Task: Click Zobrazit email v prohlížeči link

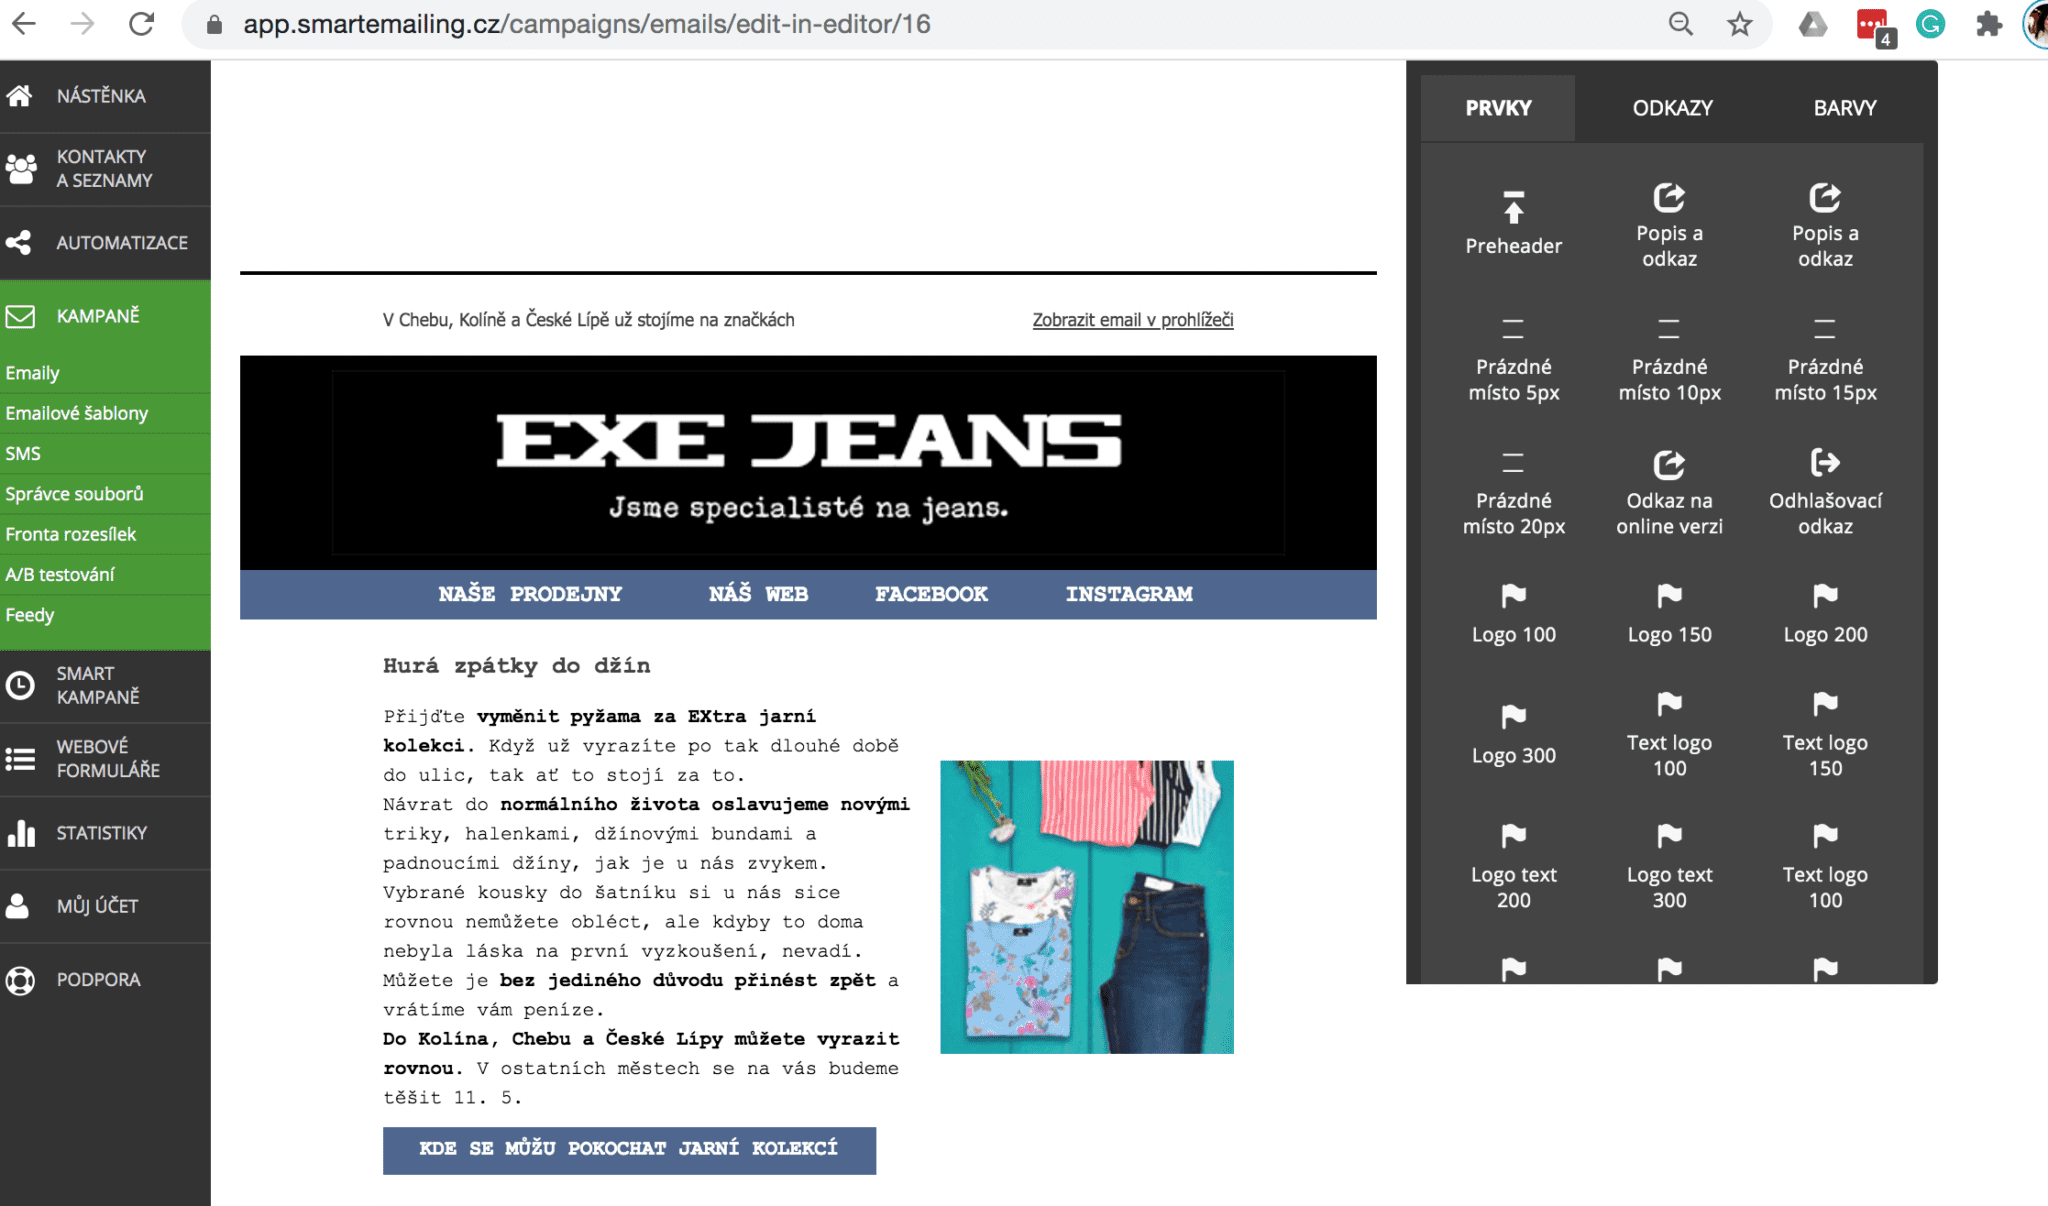Action: (1132, 320)
